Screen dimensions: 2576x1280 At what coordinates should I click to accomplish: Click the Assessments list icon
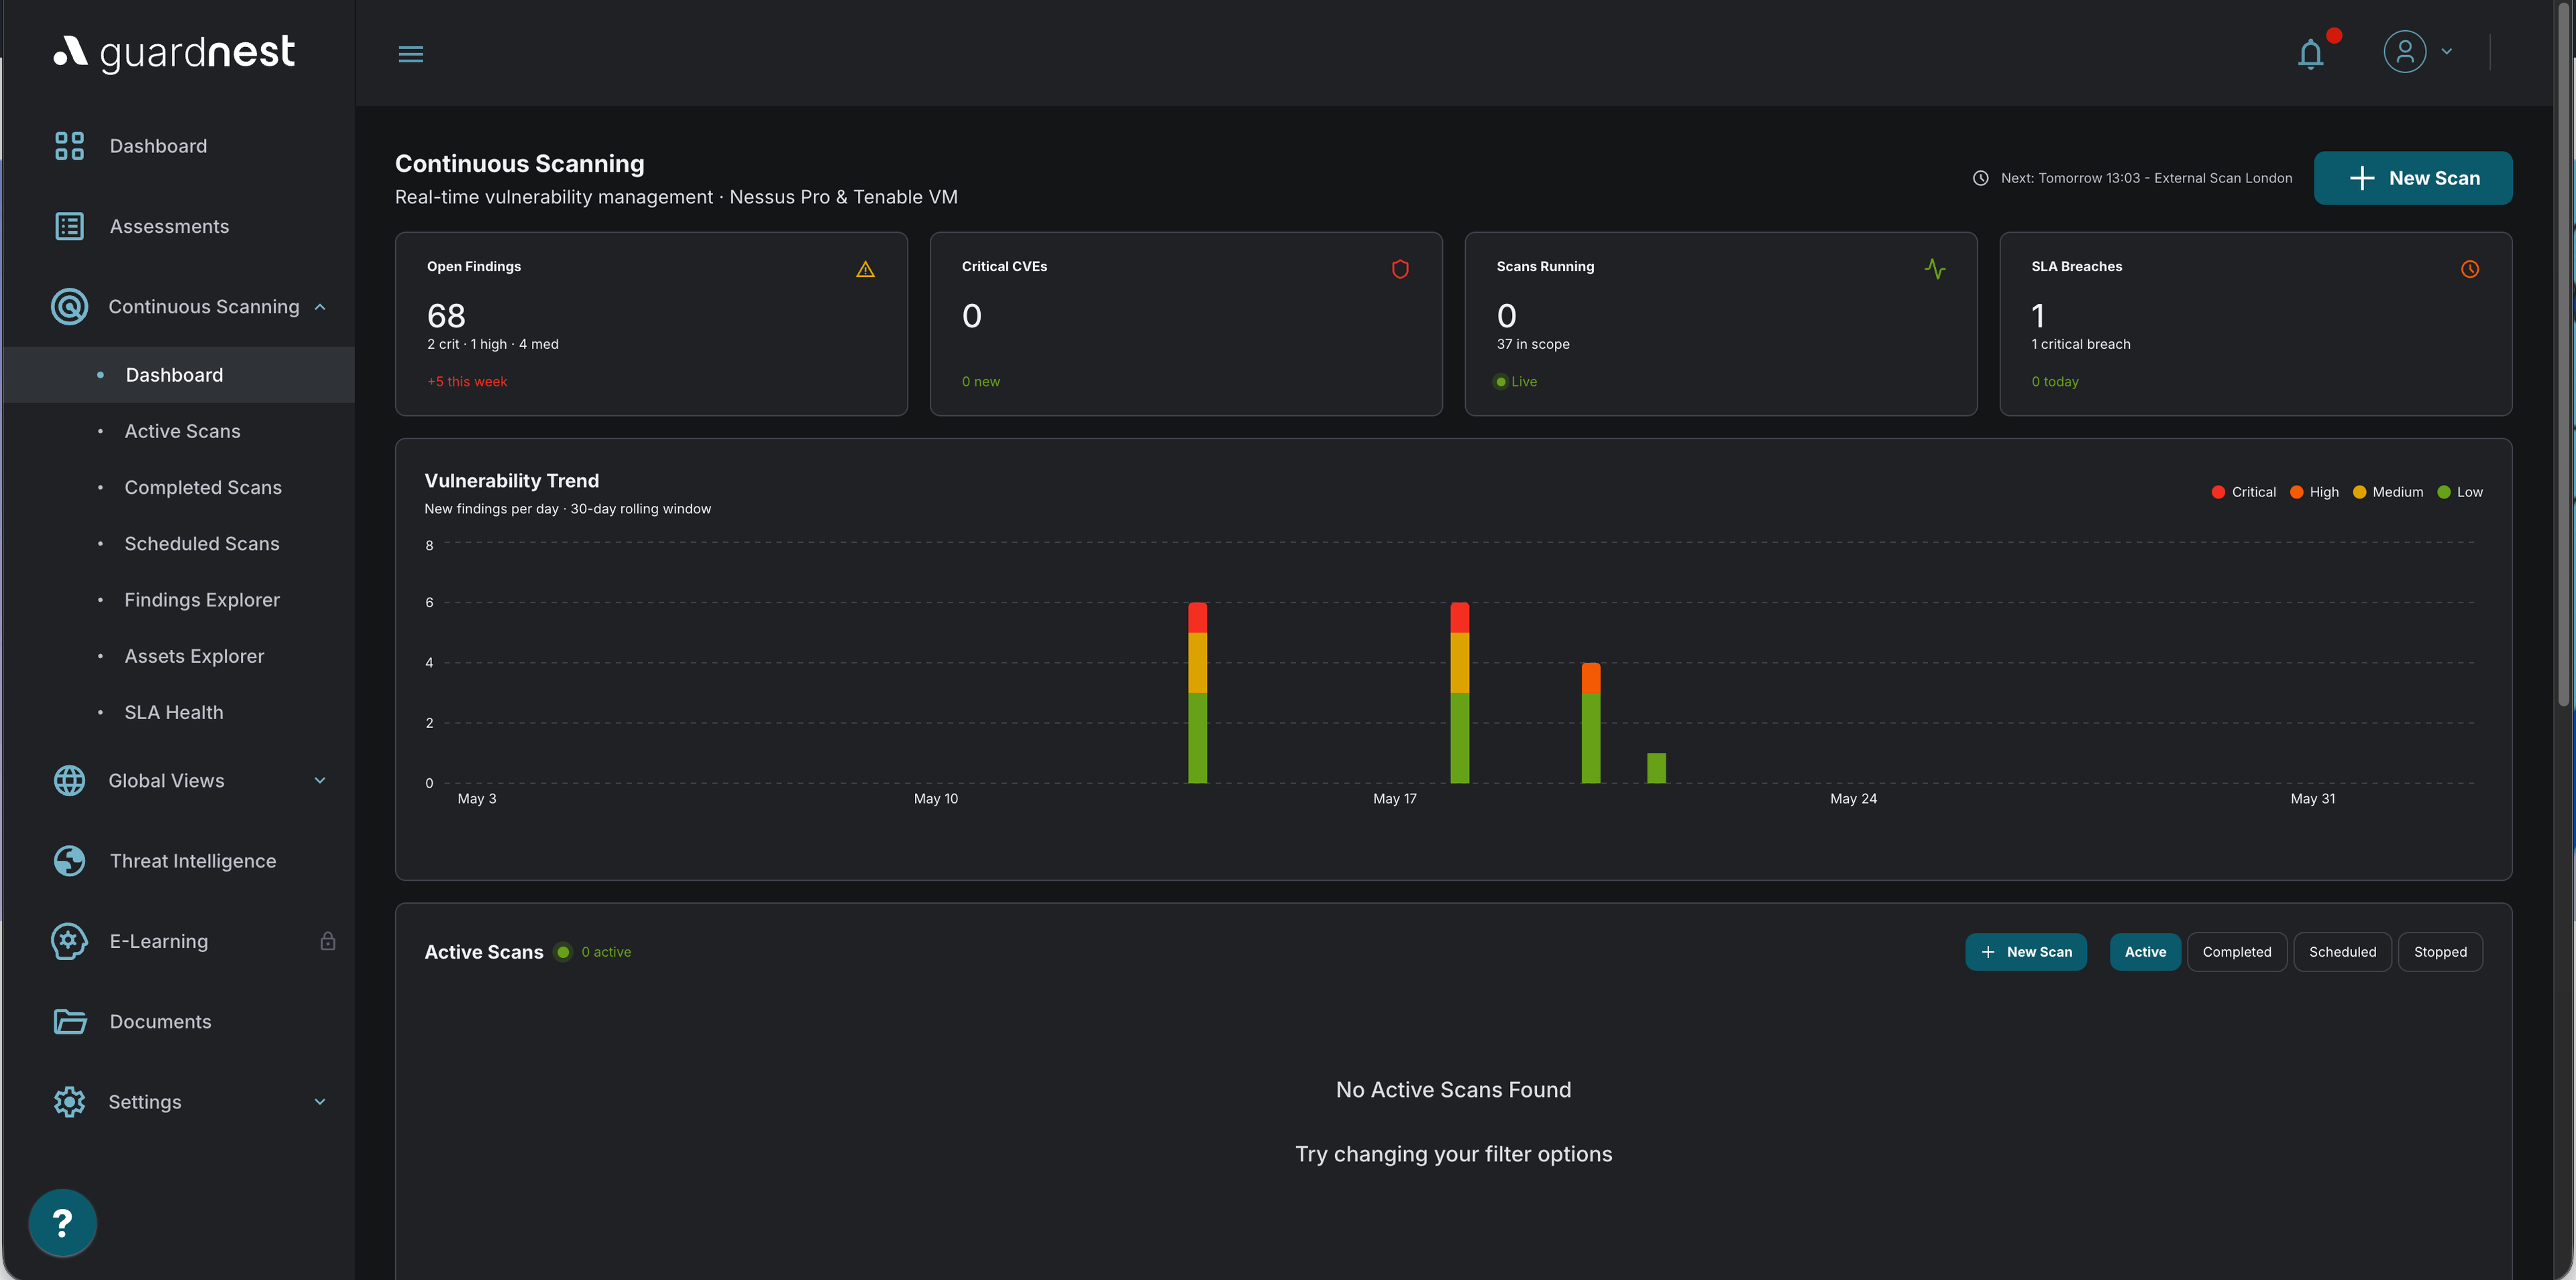69,226
